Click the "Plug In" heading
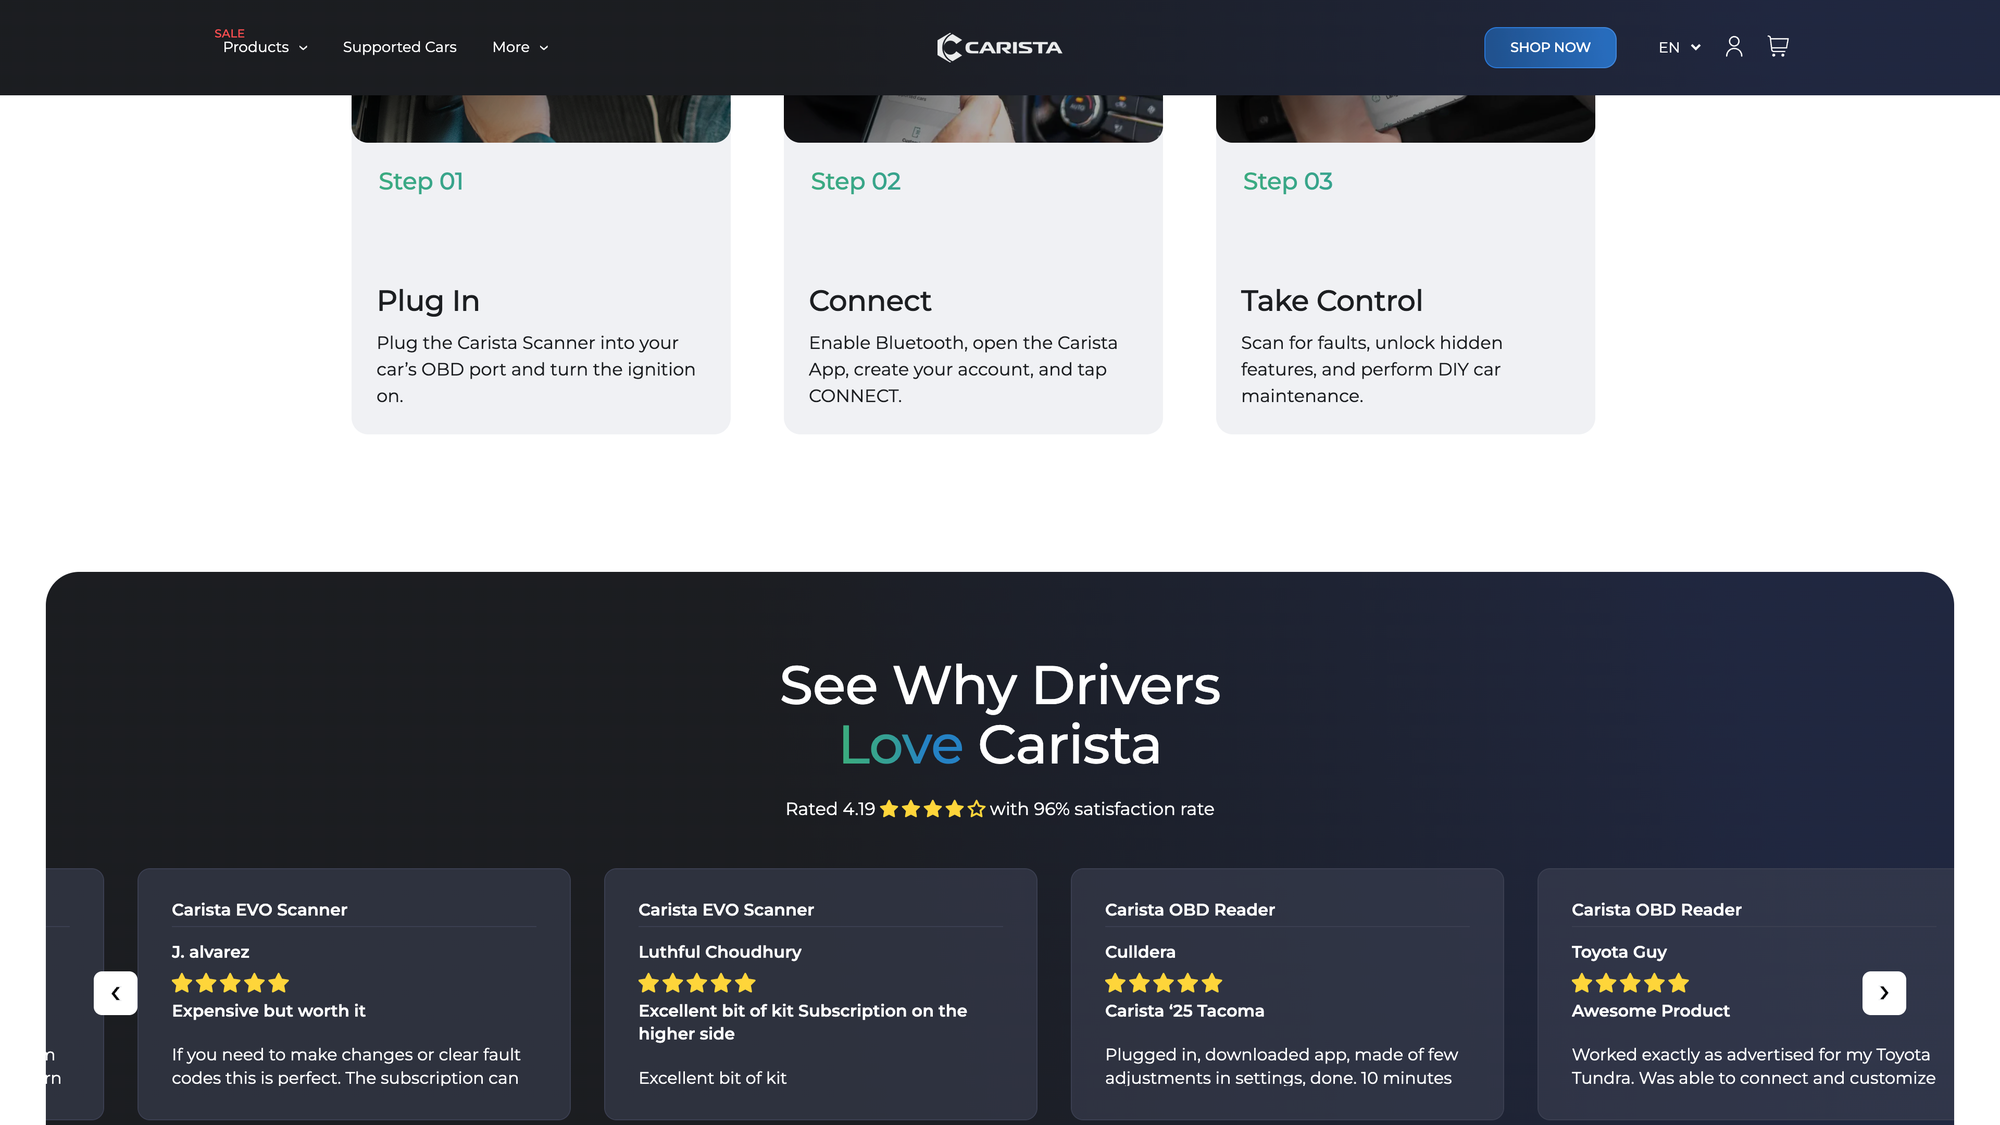This screenshot has height=1125, width=2000. pos(428,301)
